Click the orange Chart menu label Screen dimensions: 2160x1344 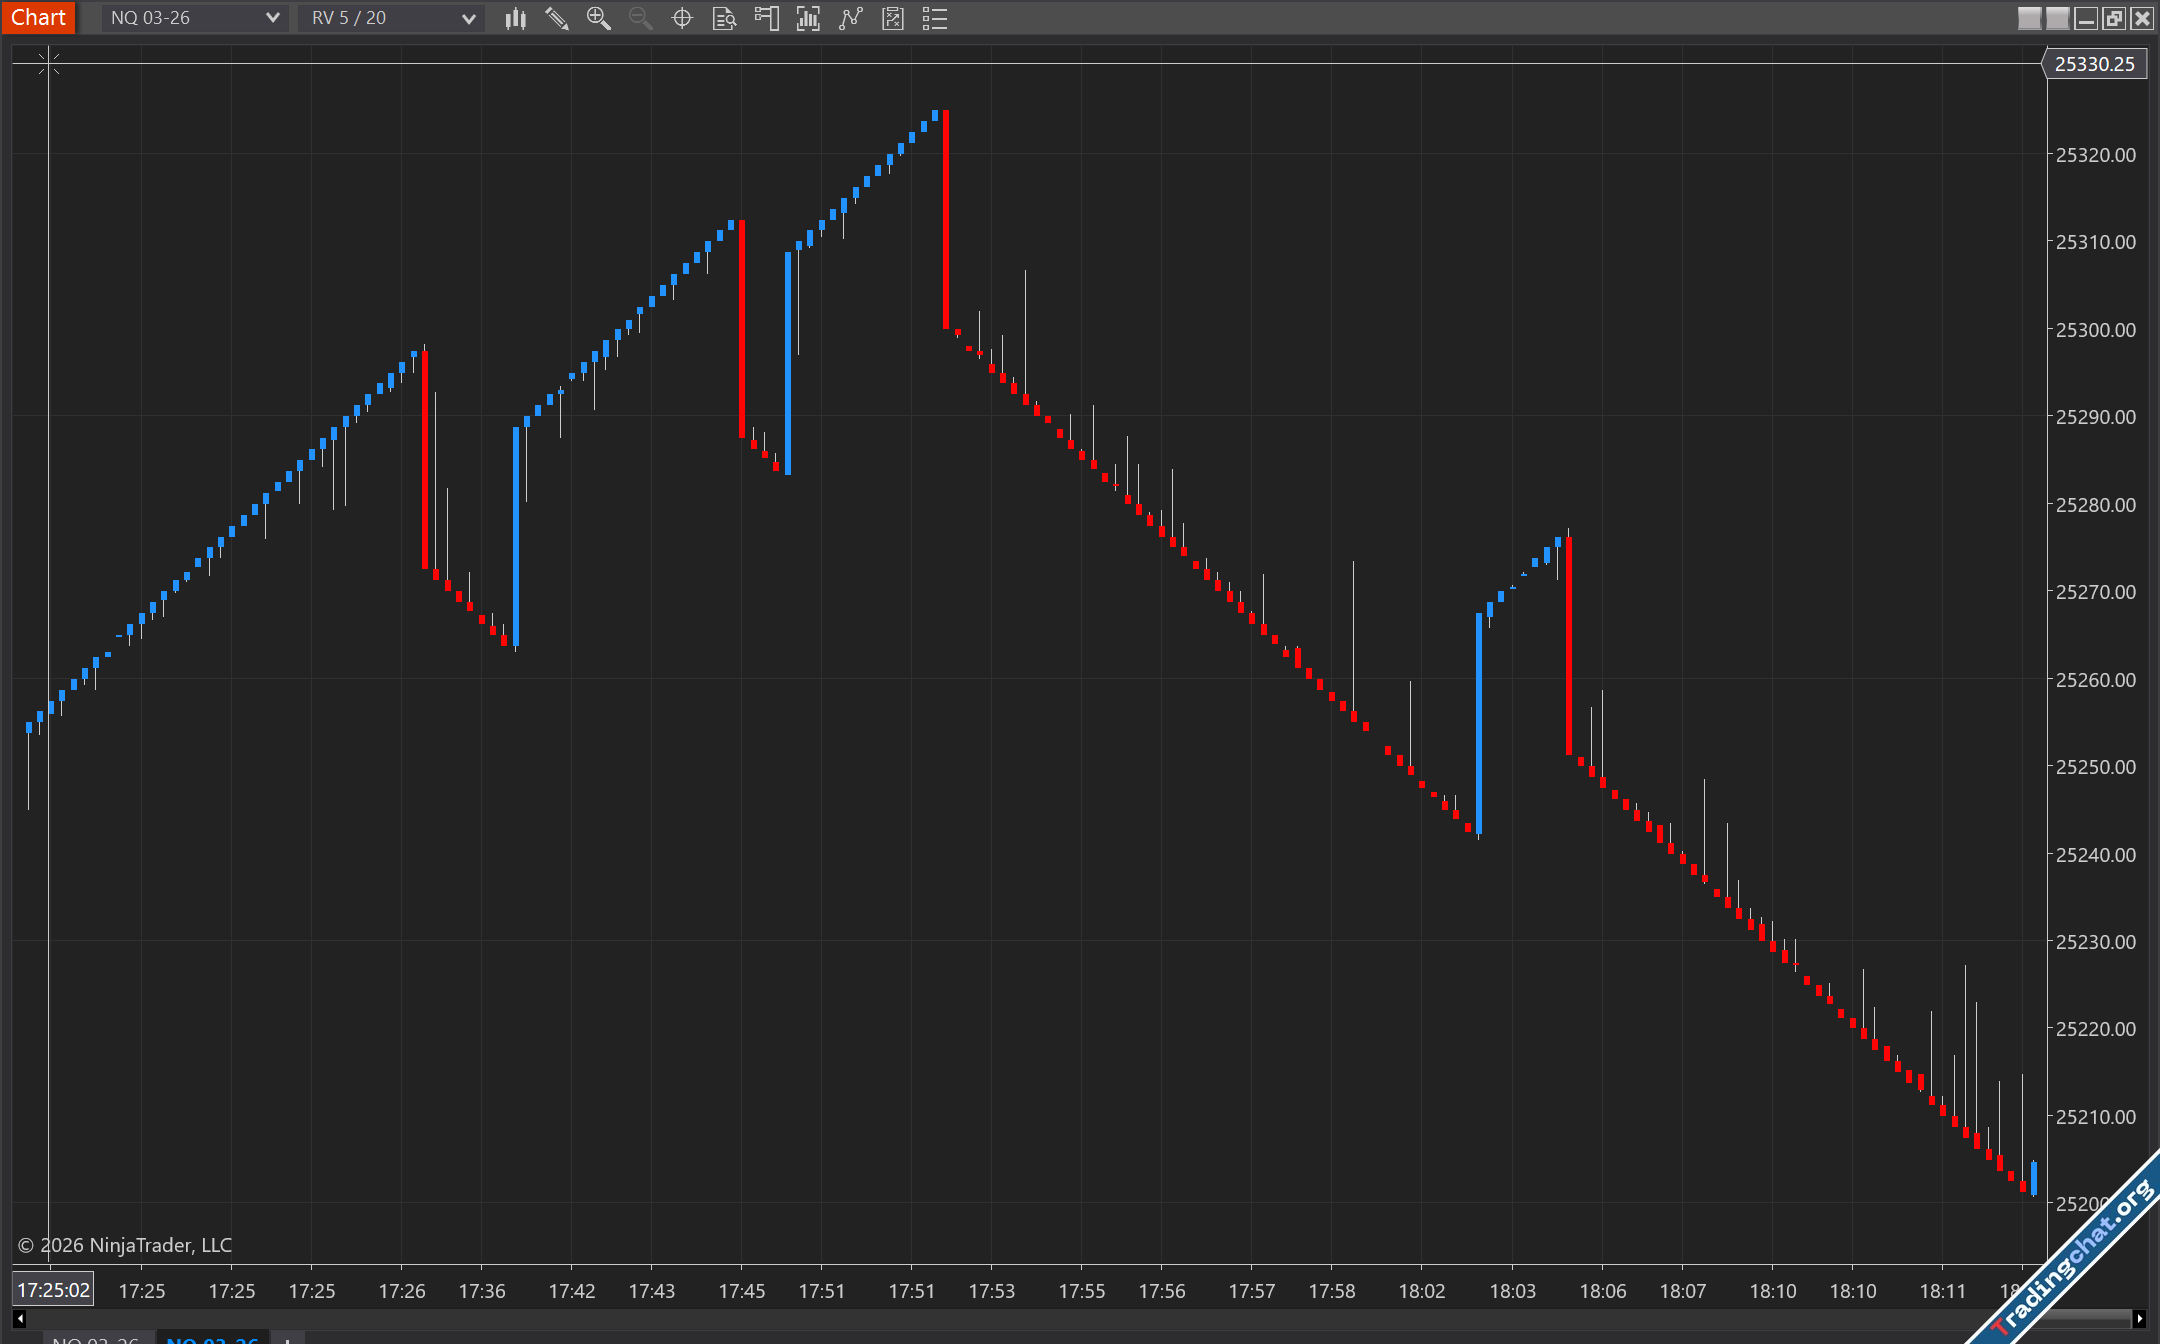pos(38,18)
